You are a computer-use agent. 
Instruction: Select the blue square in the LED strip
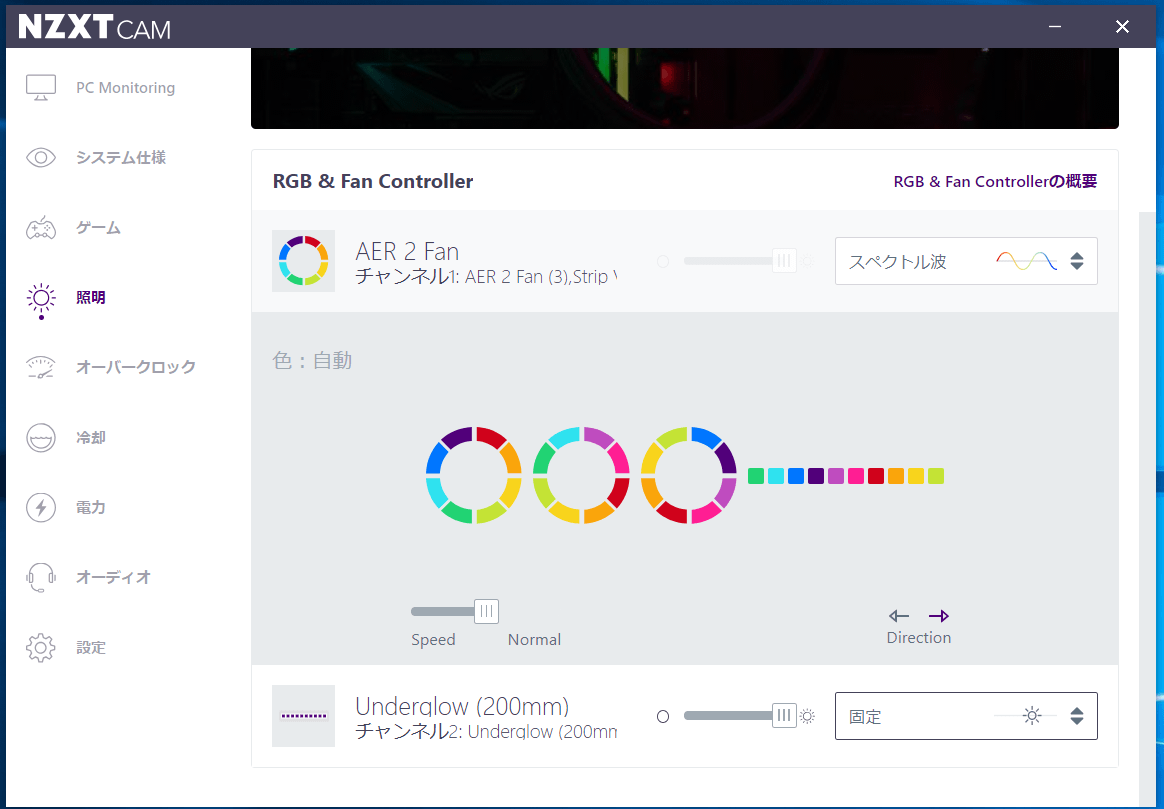click(796, 476)
